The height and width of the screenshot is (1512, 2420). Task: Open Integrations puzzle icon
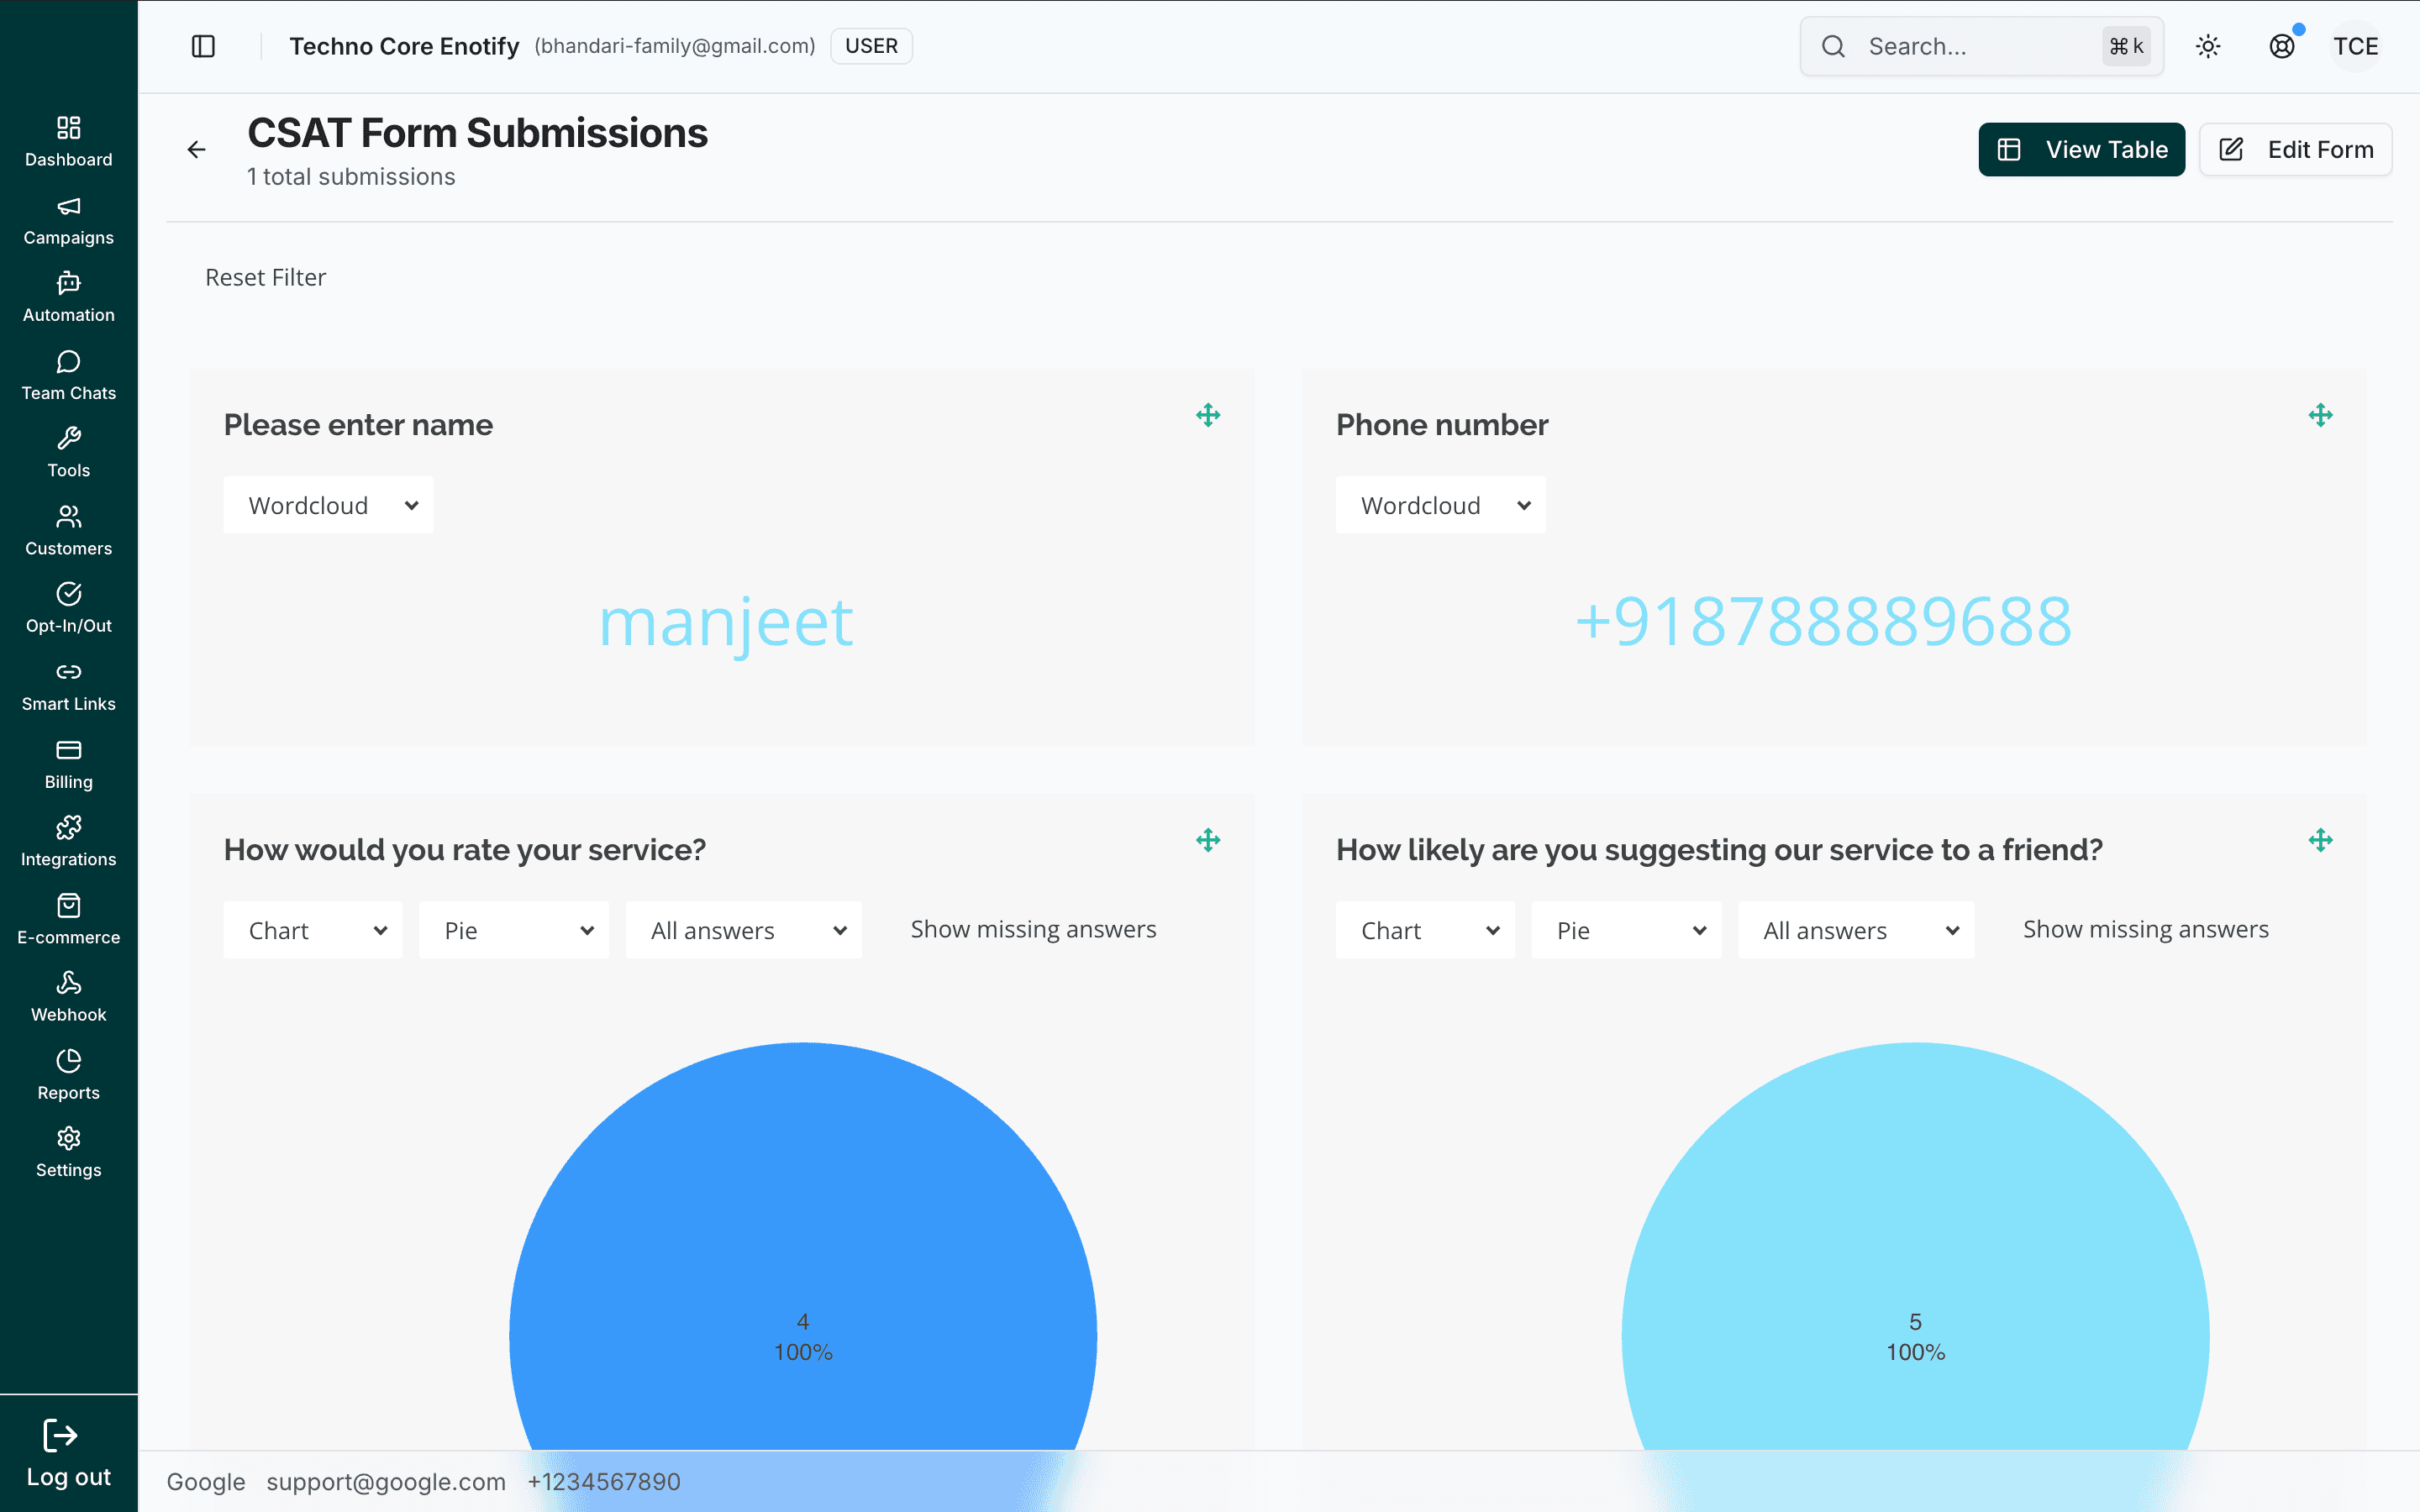click(x=68, y=827)
